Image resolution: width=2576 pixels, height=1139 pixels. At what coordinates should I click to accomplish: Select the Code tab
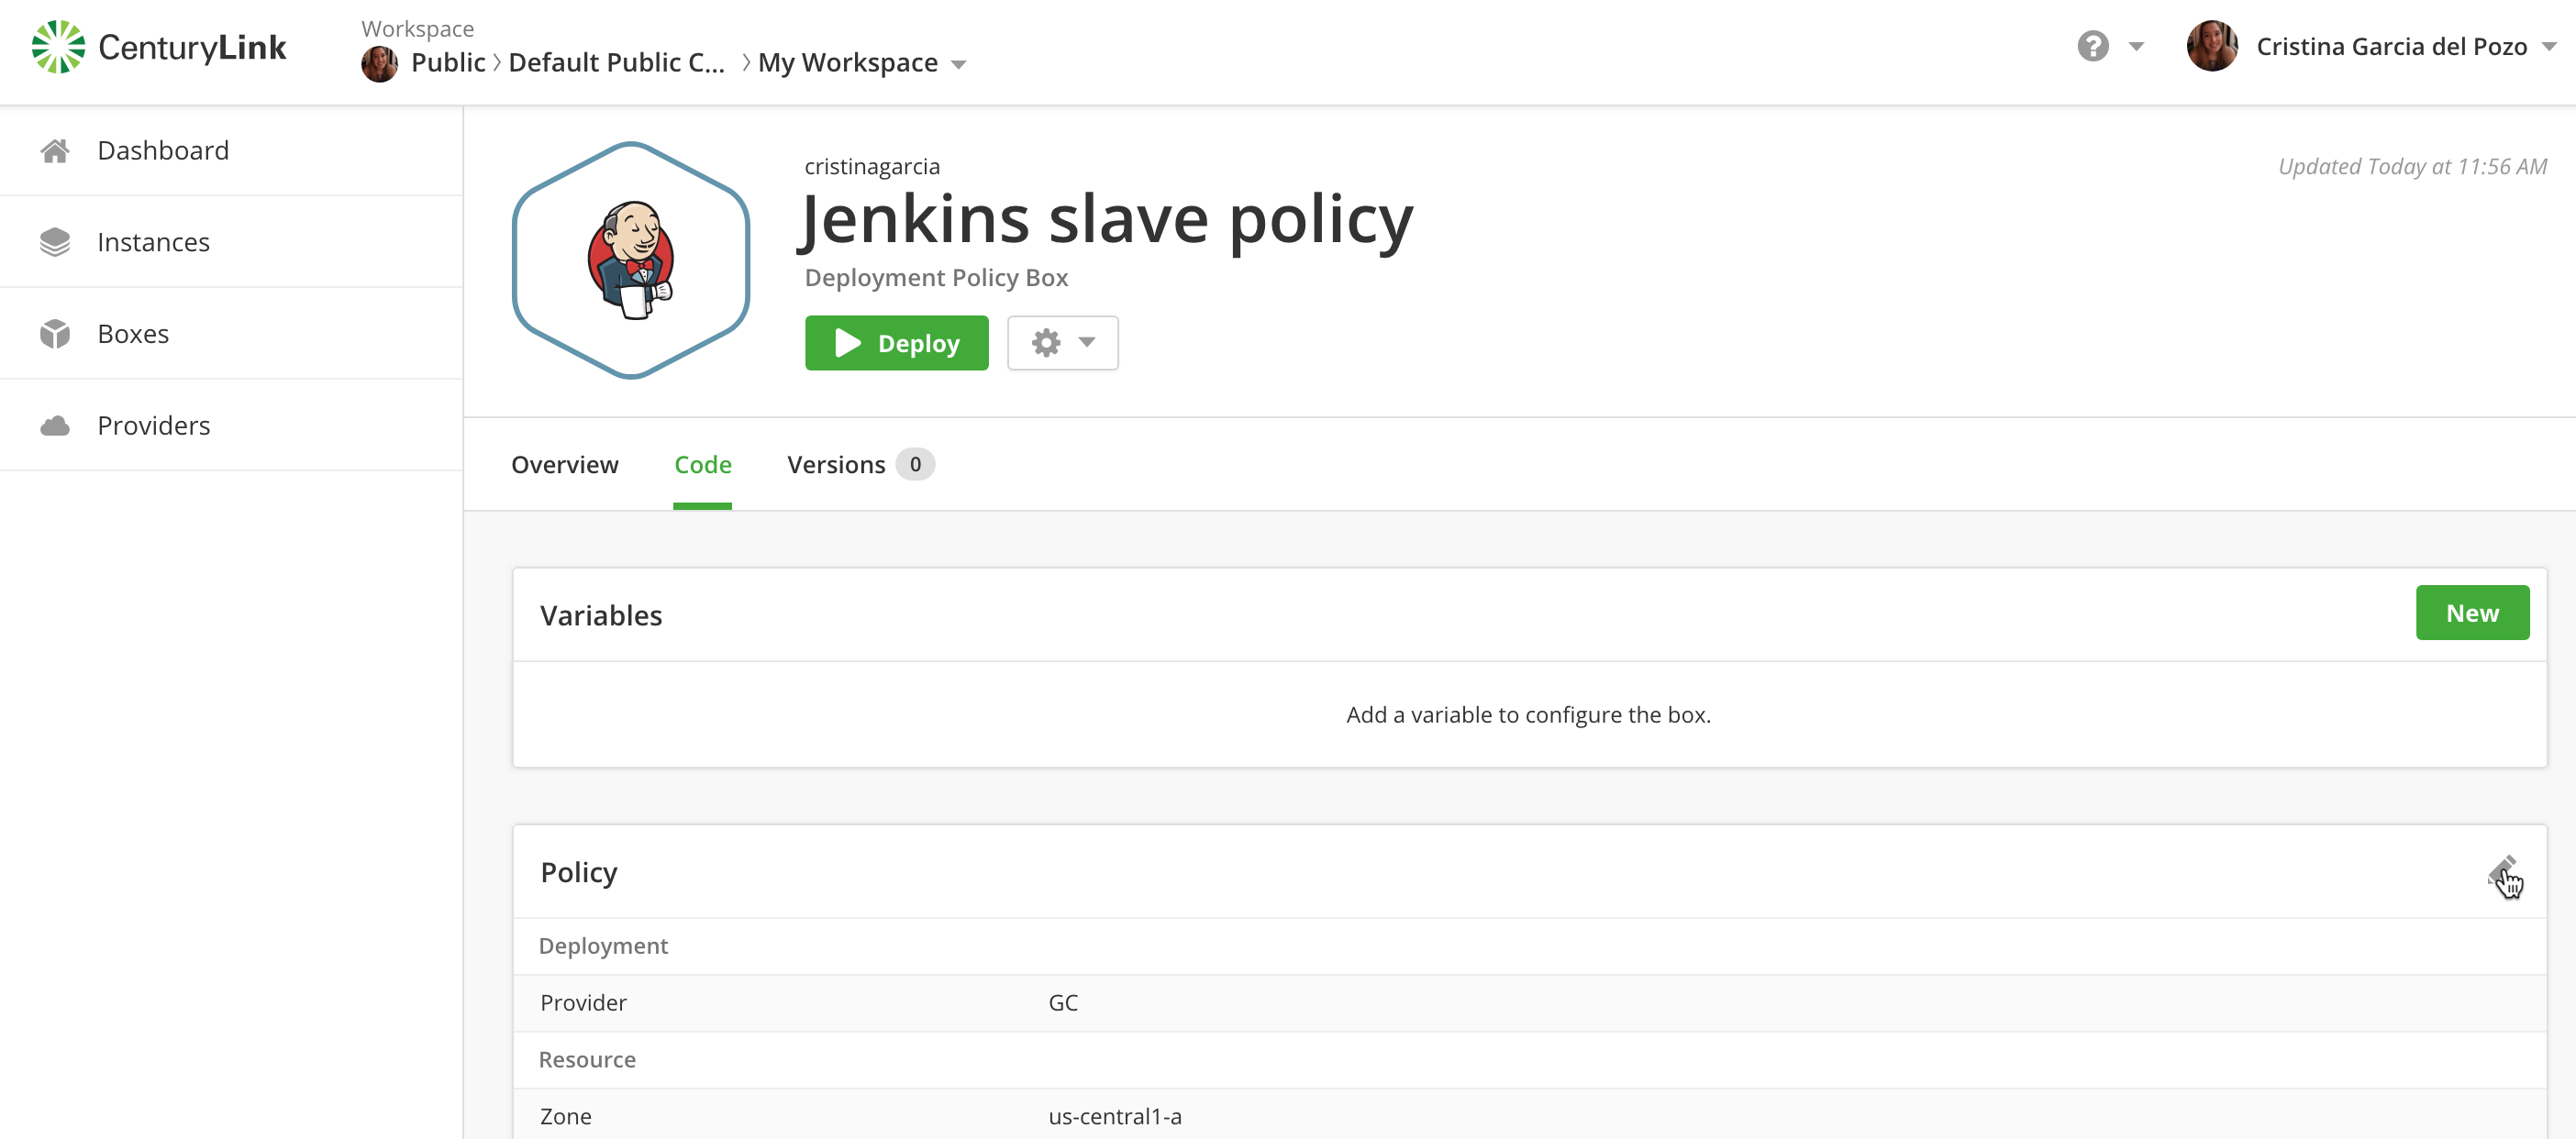pyautogui.click(x=702, y=465)
